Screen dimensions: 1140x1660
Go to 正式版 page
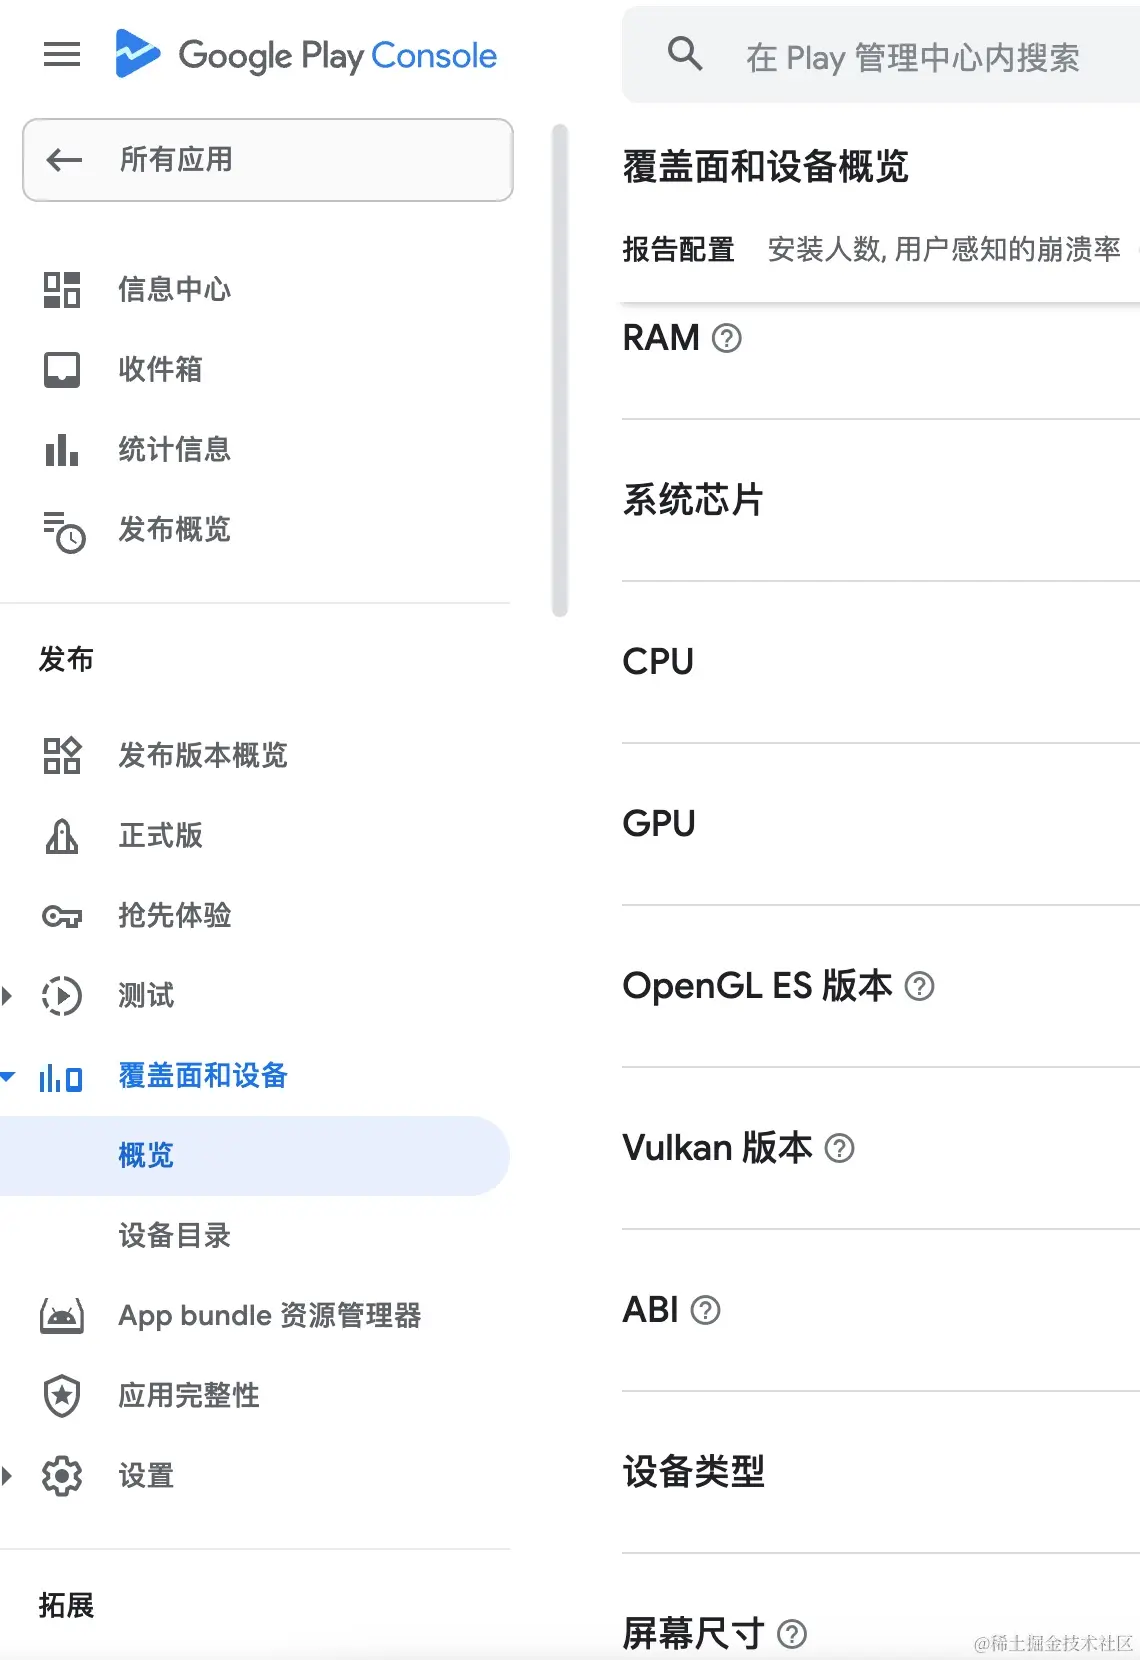tap(160, 835)
